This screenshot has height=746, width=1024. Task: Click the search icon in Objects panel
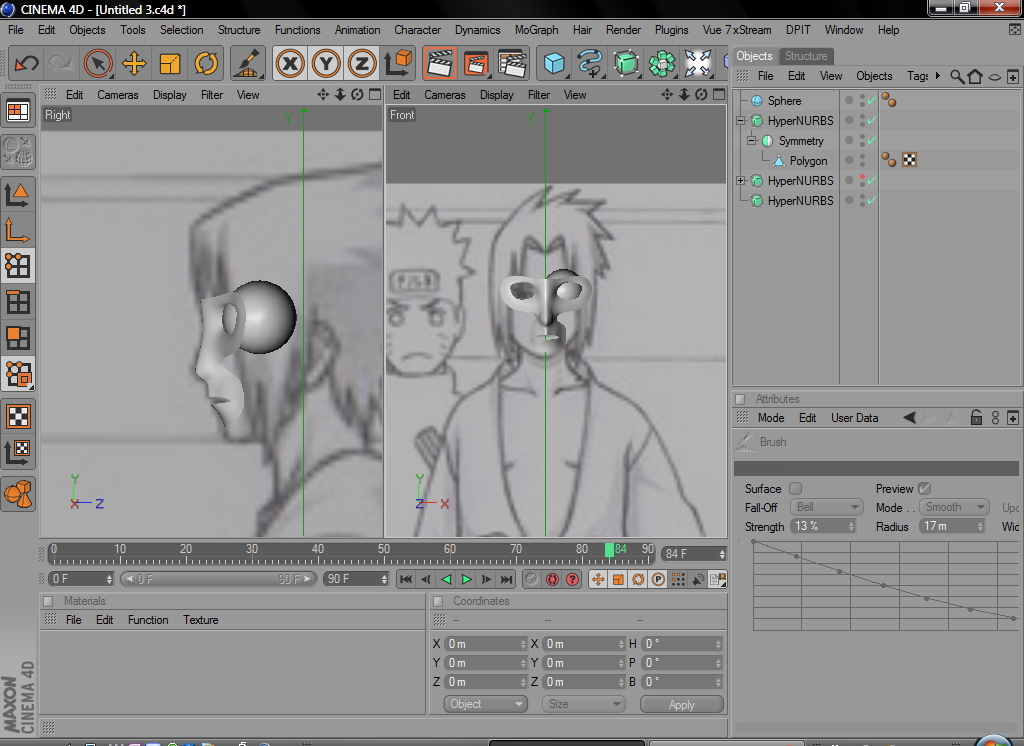click(957, 76)
